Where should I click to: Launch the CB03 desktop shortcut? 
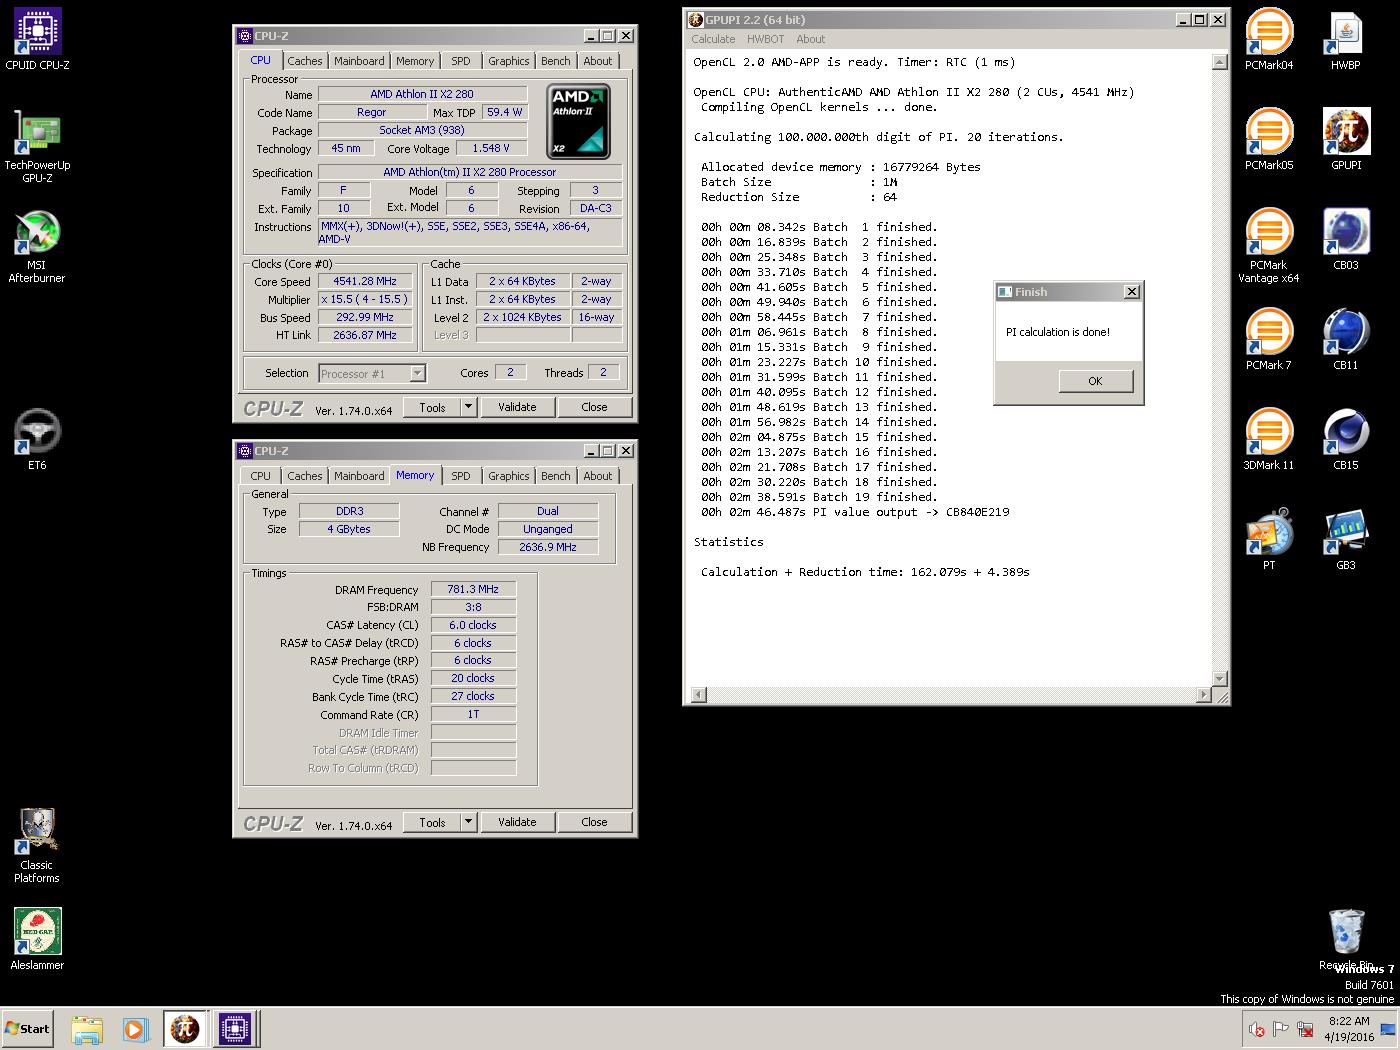tap(1346, 240)
